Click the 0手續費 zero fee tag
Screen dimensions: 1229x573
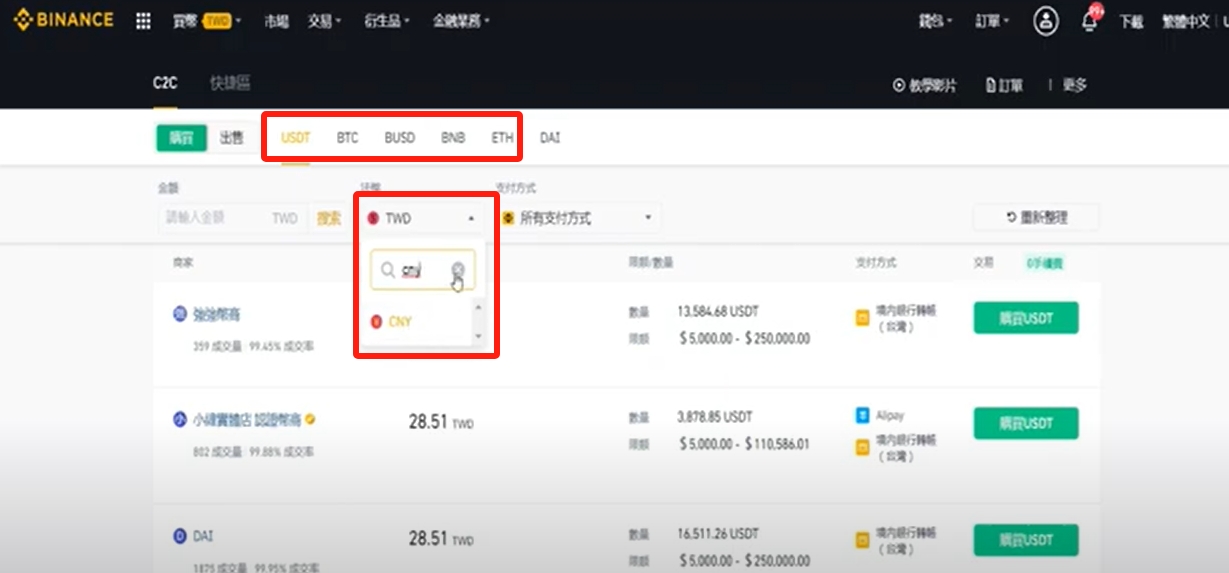click(x=1045, y=263)
